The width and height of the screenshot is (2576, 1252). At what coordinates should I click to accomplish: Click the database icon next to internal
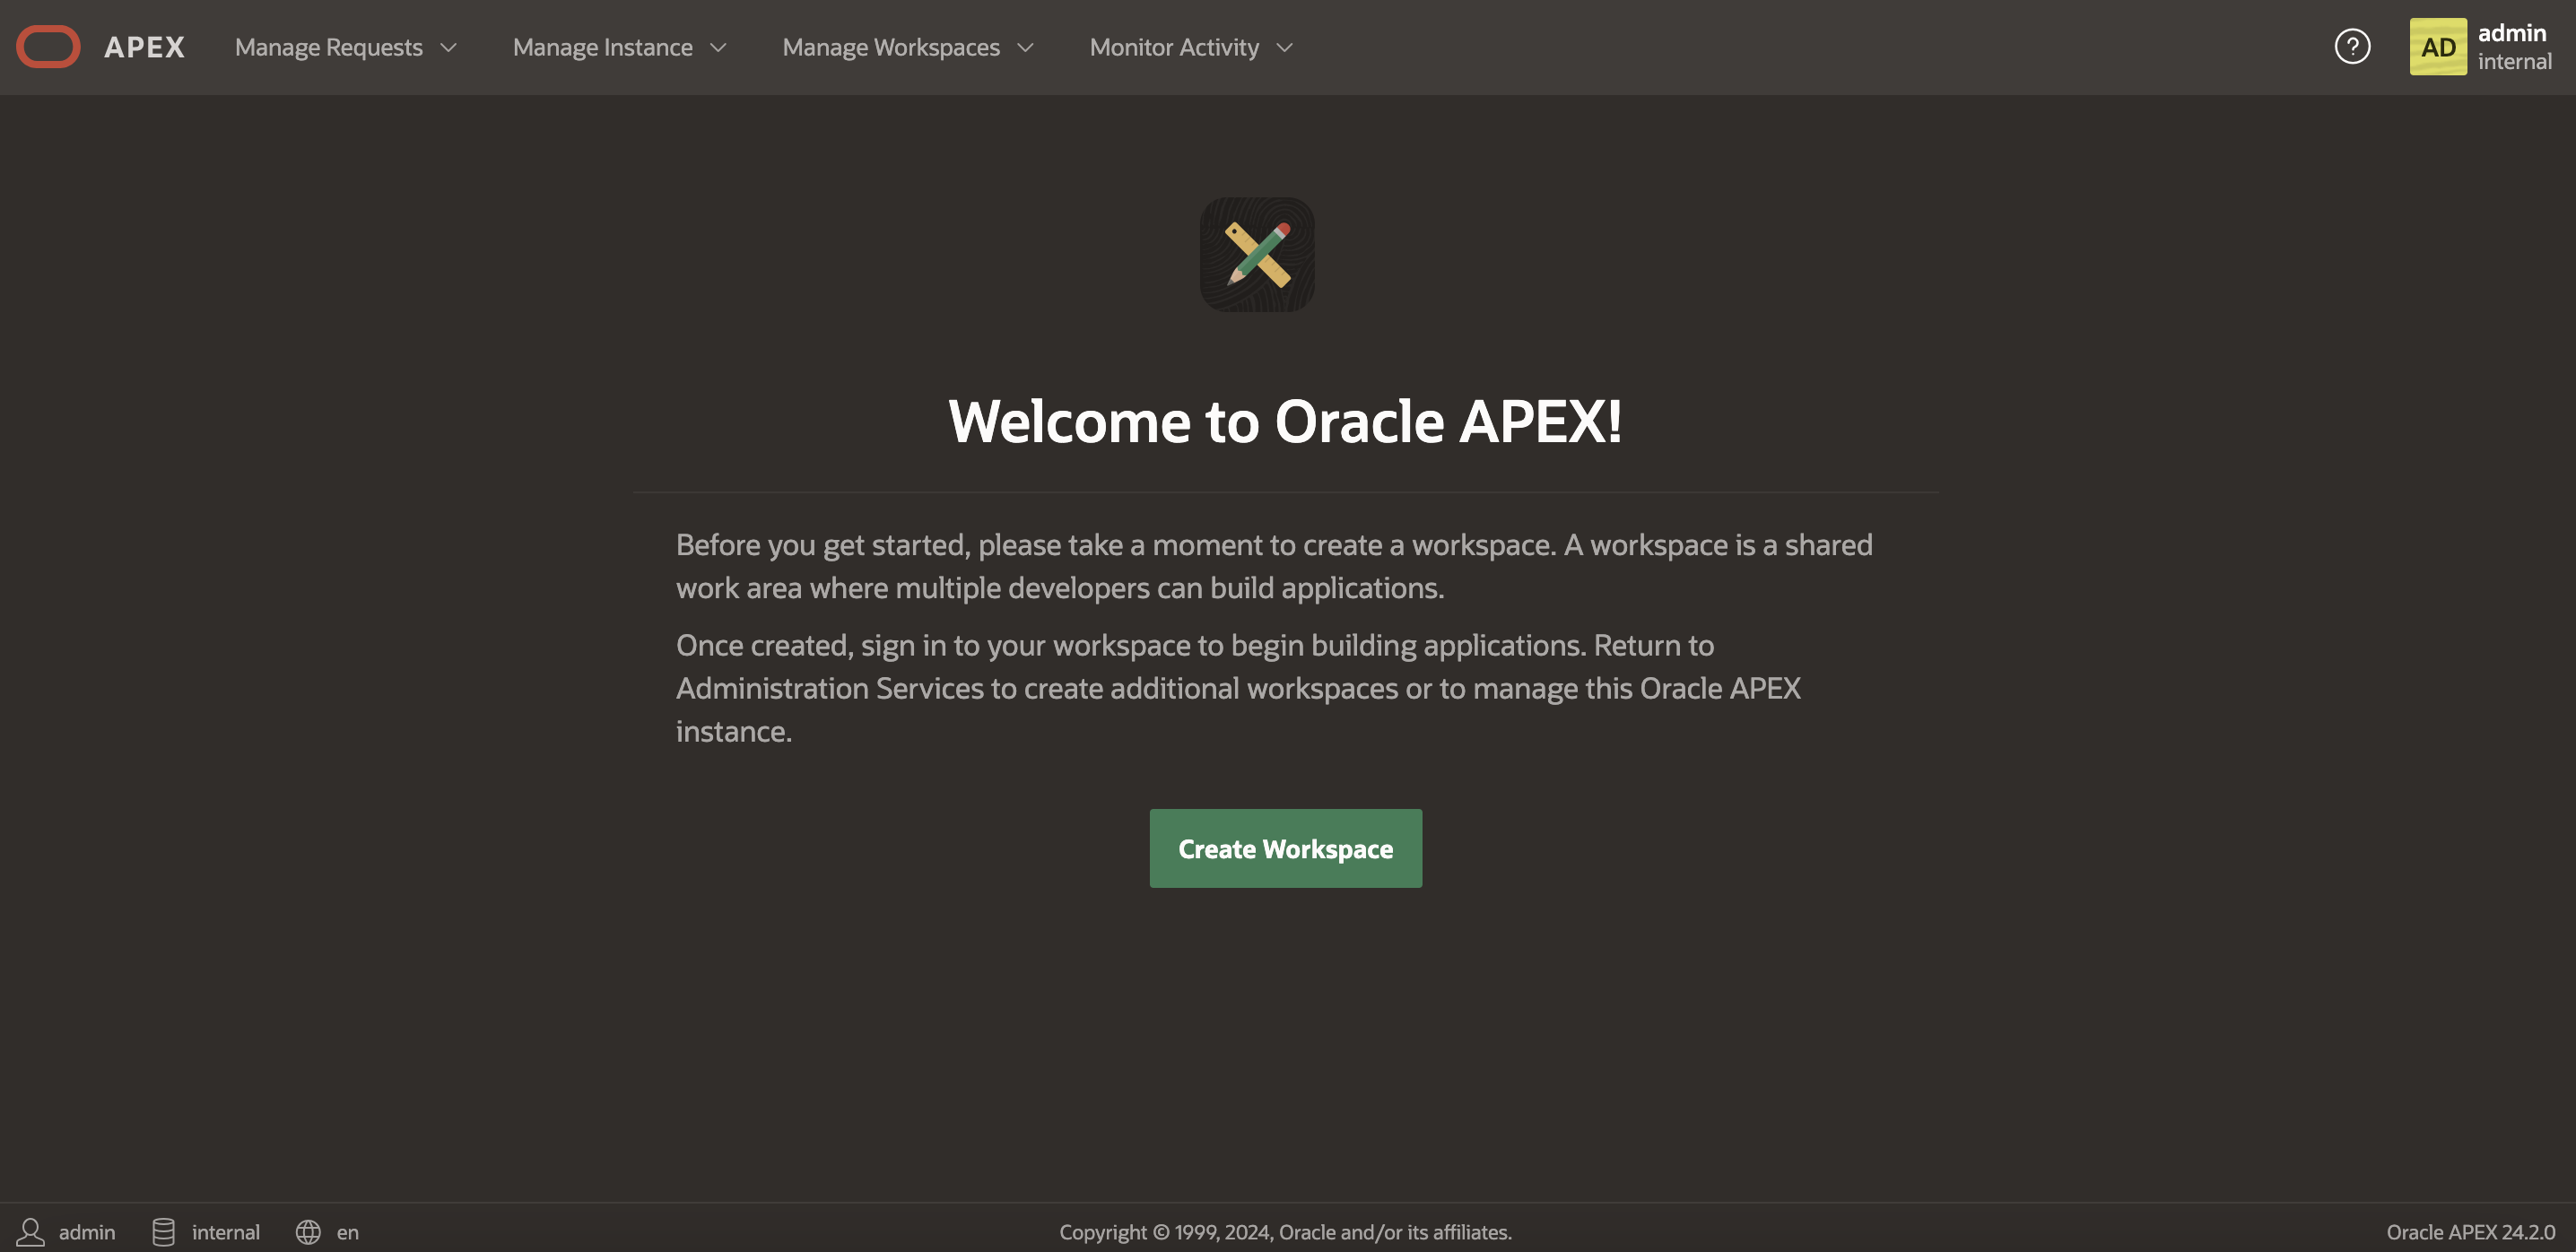(x=163, y=1231)
